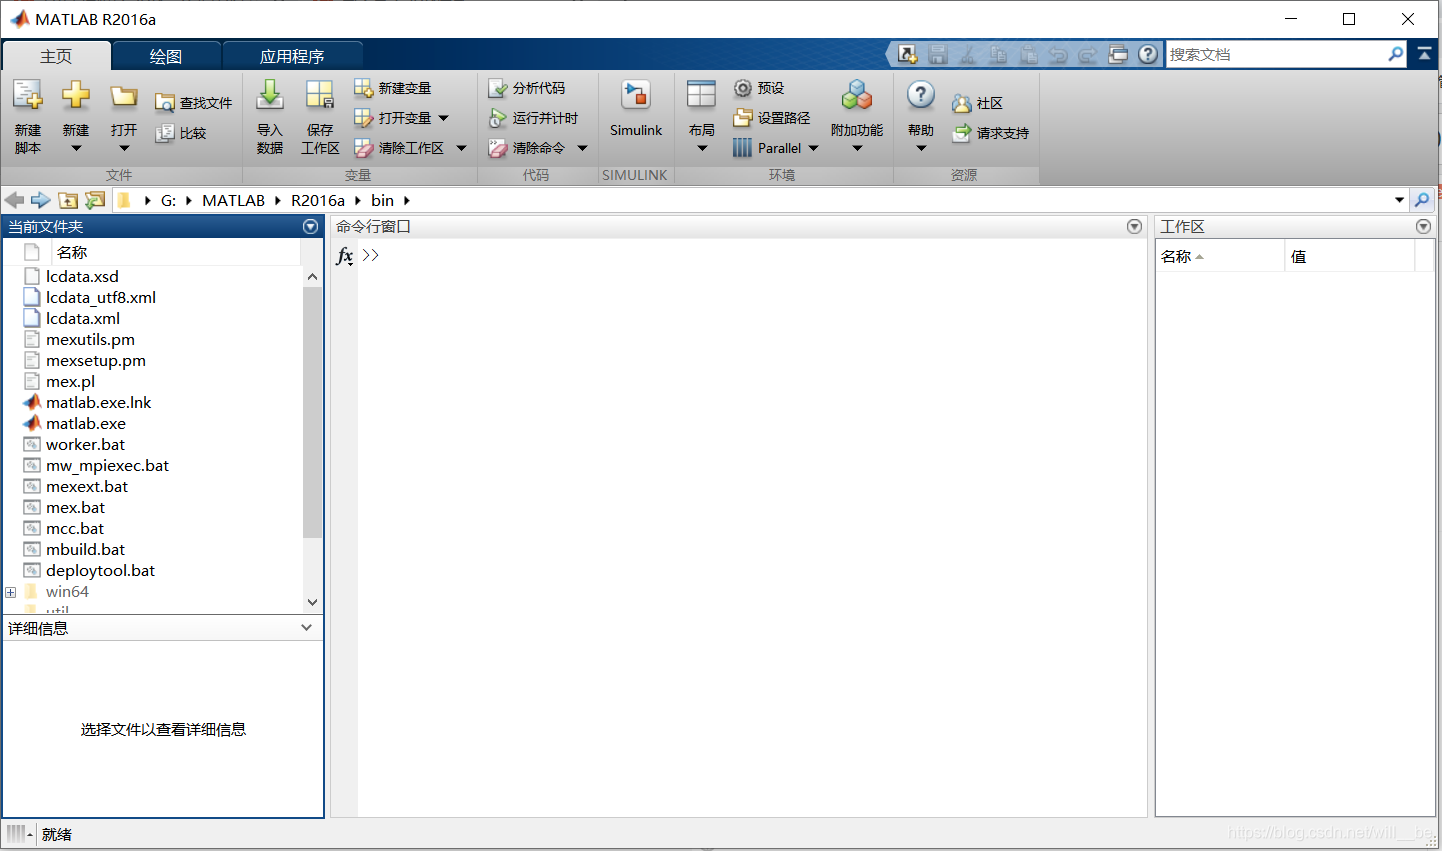
Task: Click Analyze Code (分析代码)
Action: [526, 88]
